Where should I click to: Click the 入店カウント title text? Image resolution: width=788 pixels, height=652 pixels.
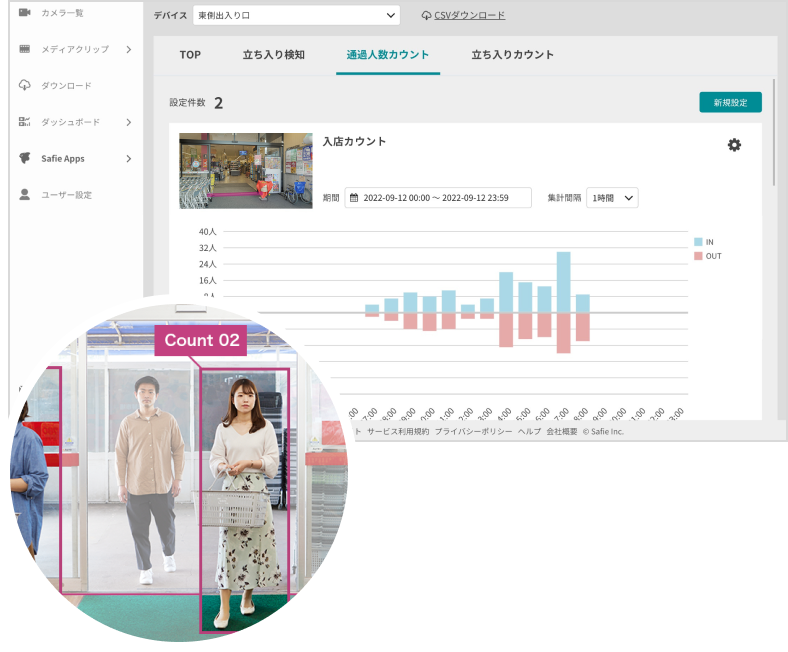pyautogui.click(x=354, y=142)
